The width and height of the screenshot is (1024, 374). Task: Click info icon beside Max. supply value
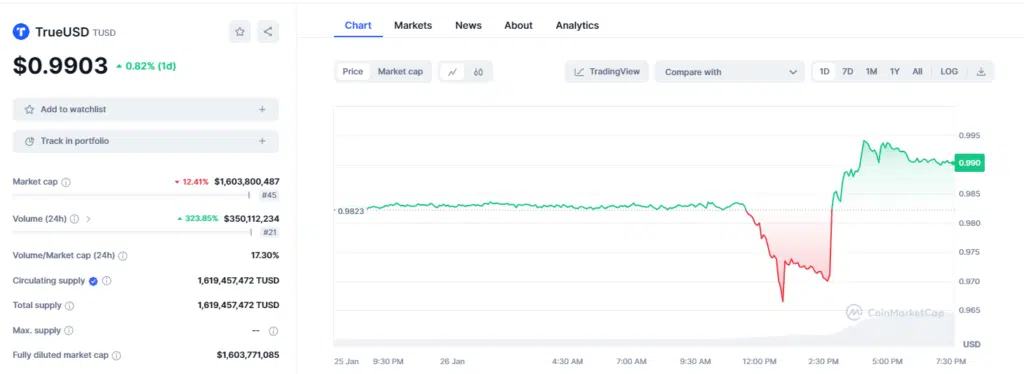click(274, 331)
